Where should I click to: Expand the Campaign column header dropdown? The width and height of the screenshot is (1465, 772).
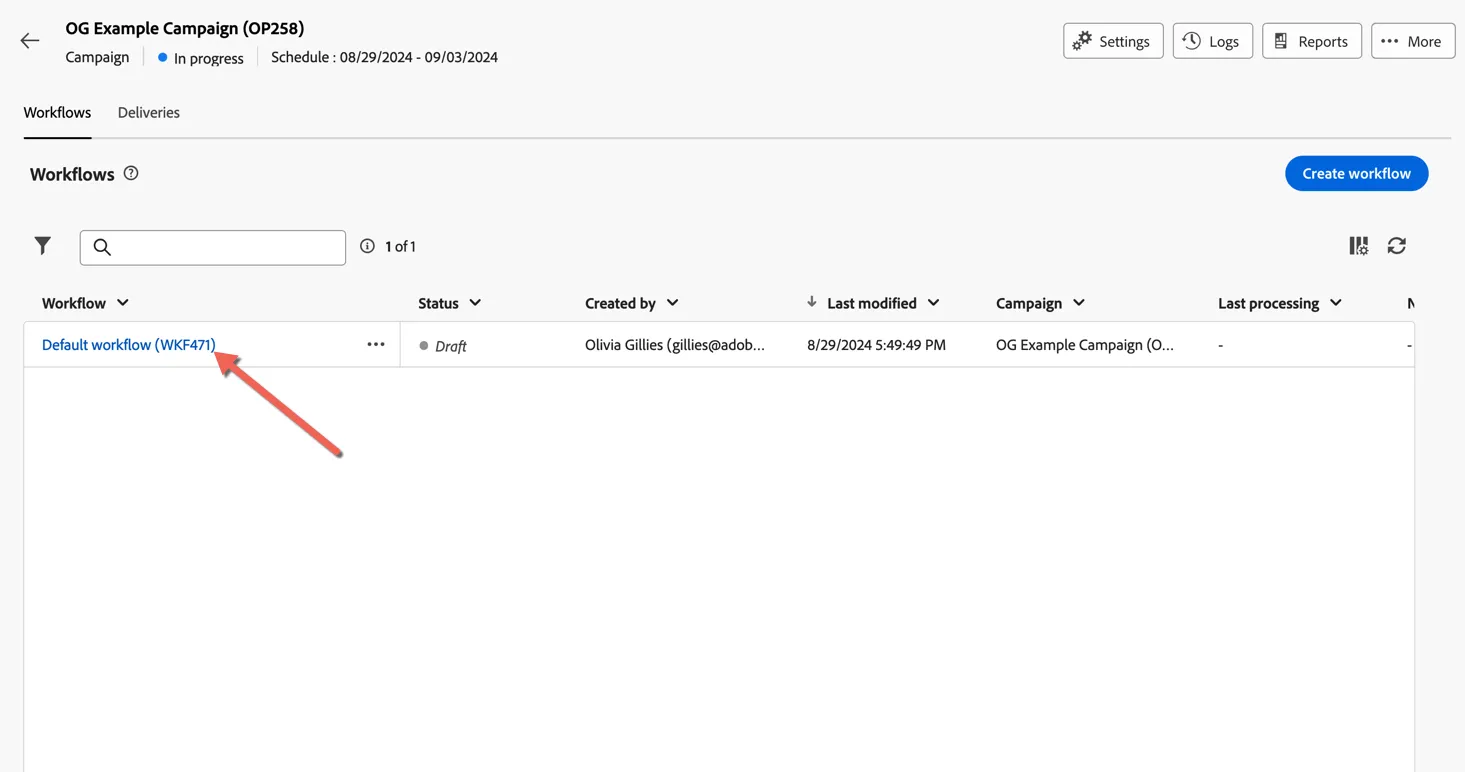pyautogui.click(x=1079, y=303)
